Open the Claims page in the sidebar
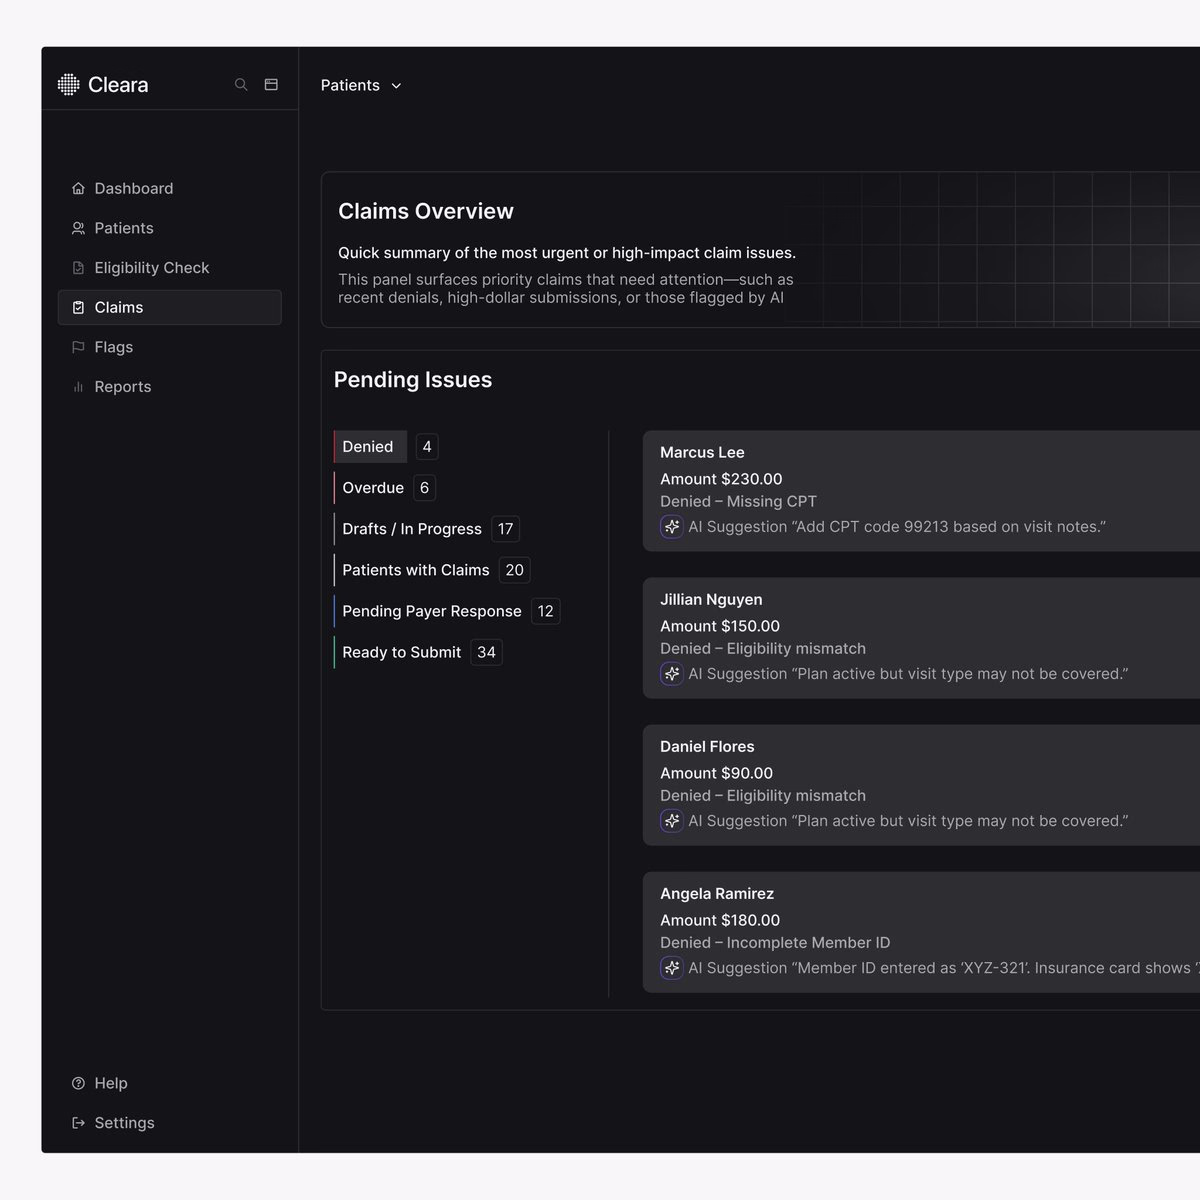Image resolution: width=1200 pixels, height=1200 pixels. (170, 307)
